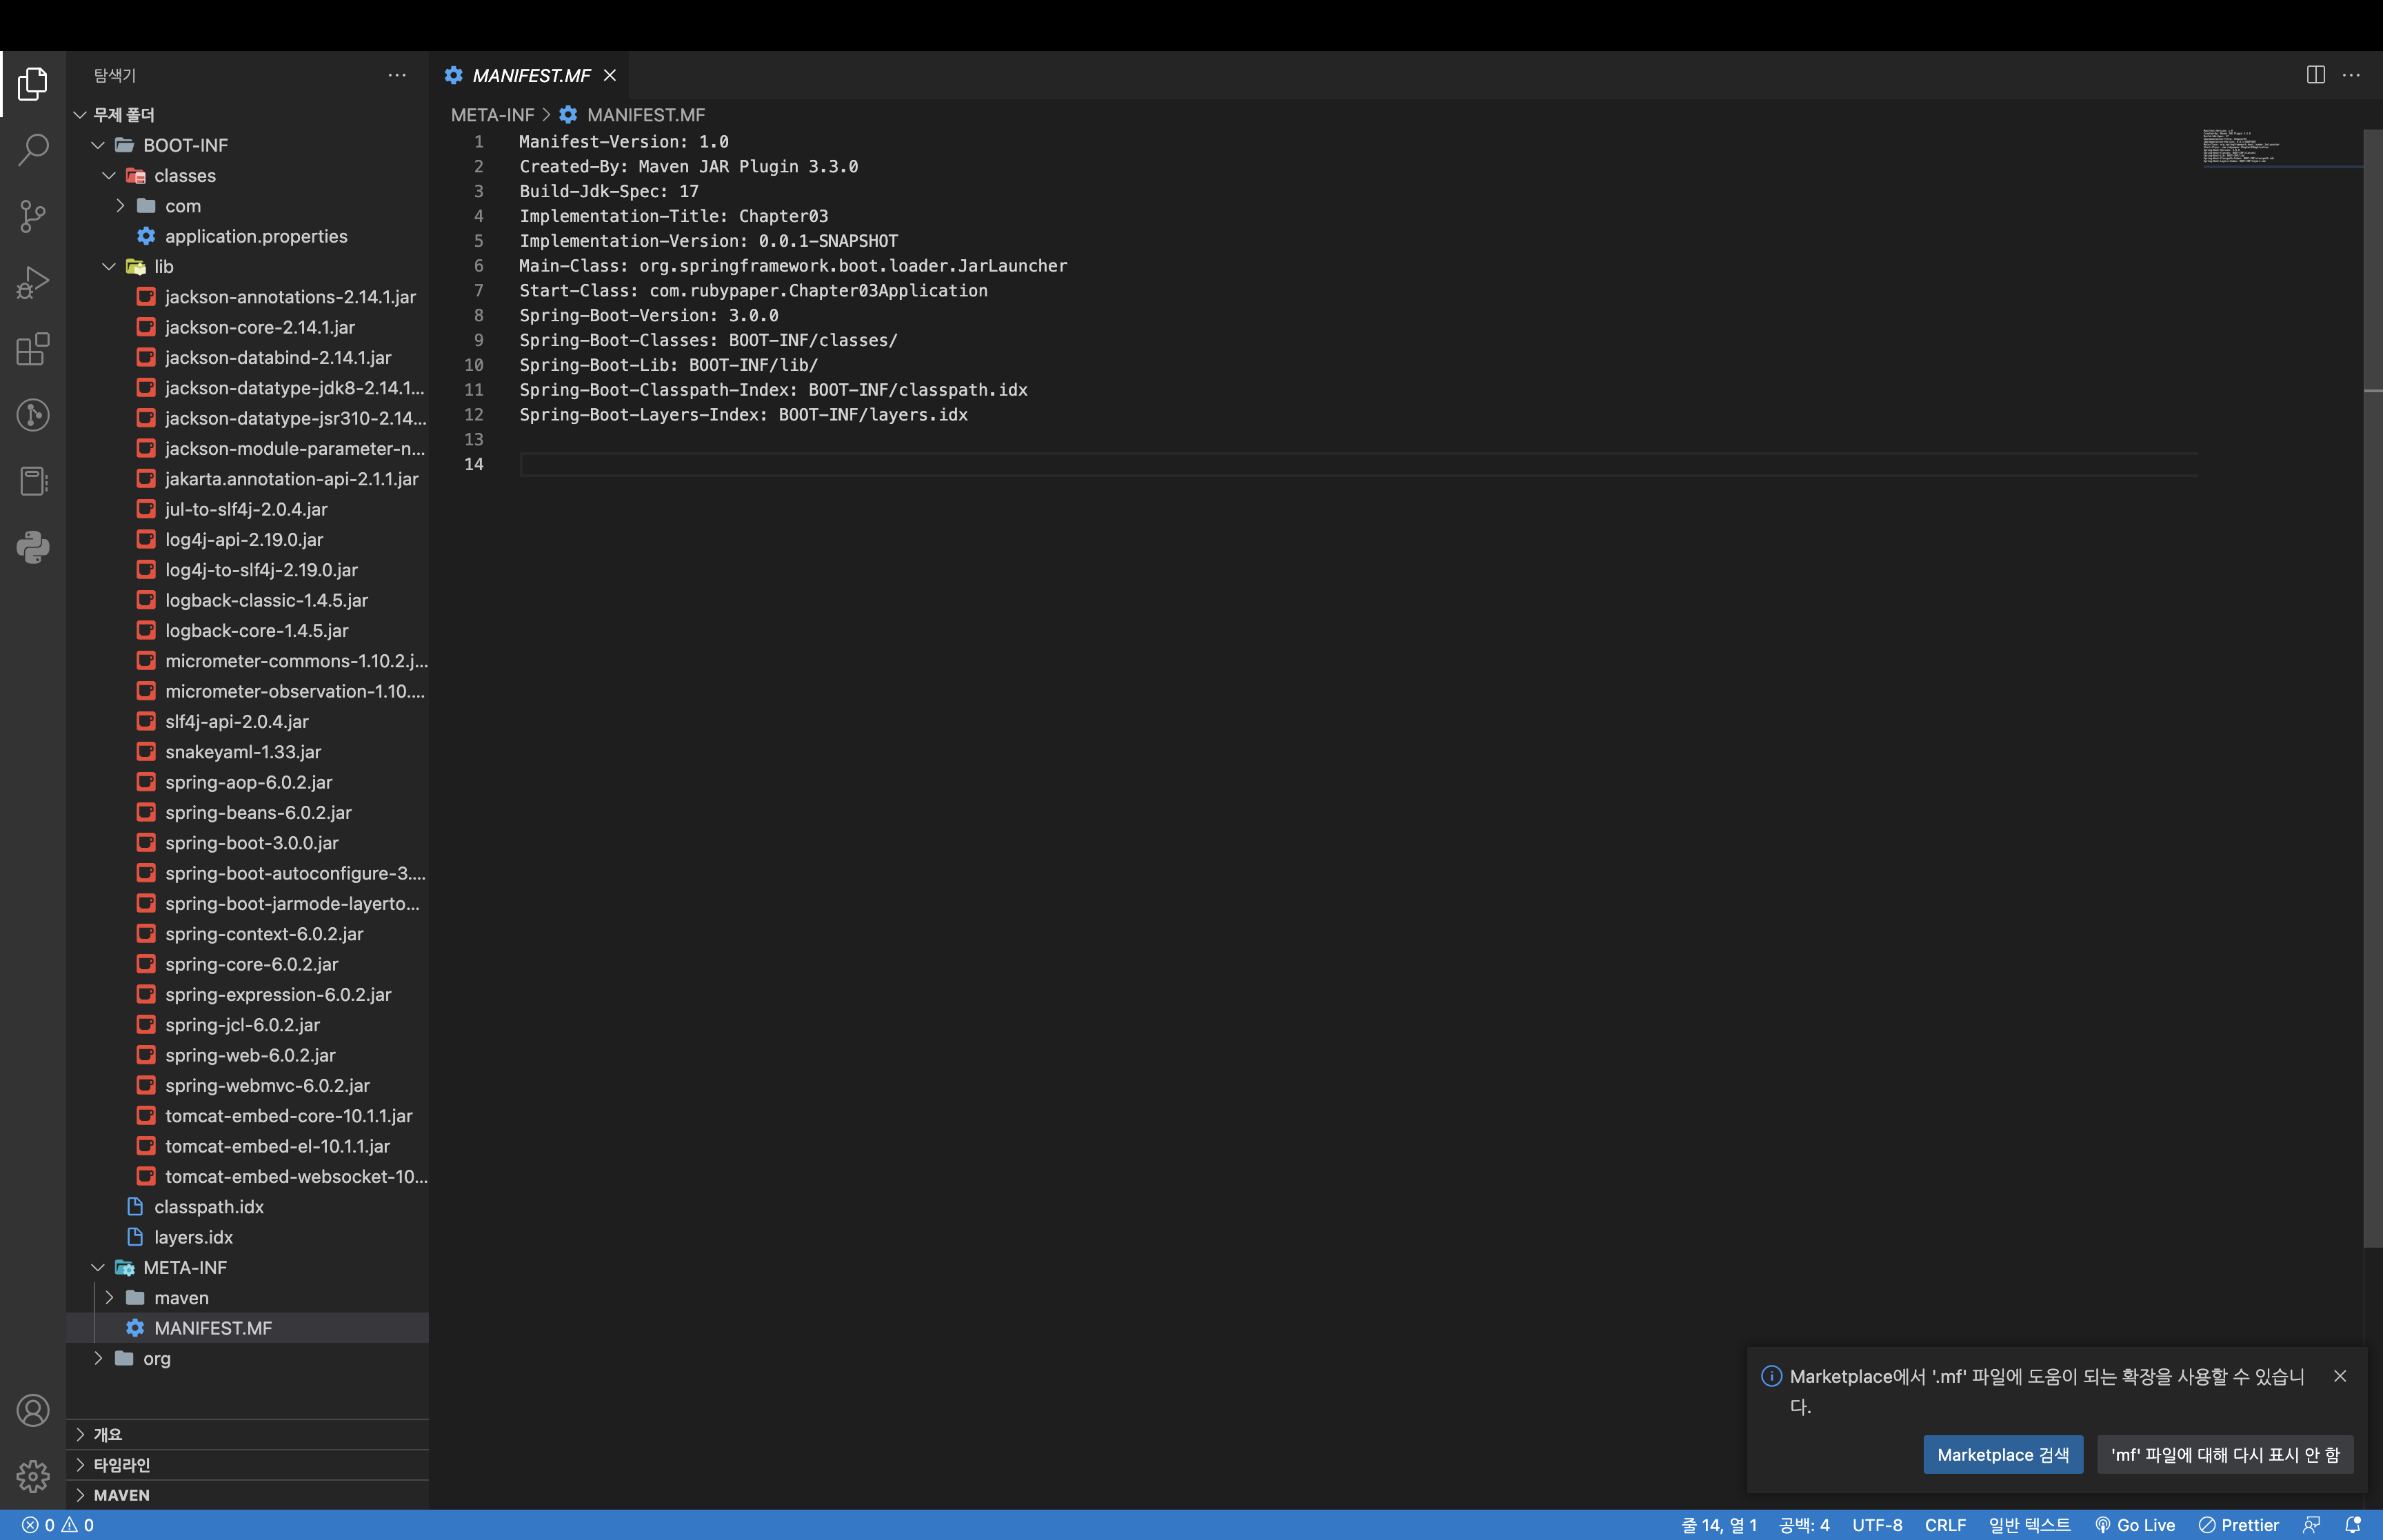
Task: Split the editor to the right
Action: coord(2315,75)
